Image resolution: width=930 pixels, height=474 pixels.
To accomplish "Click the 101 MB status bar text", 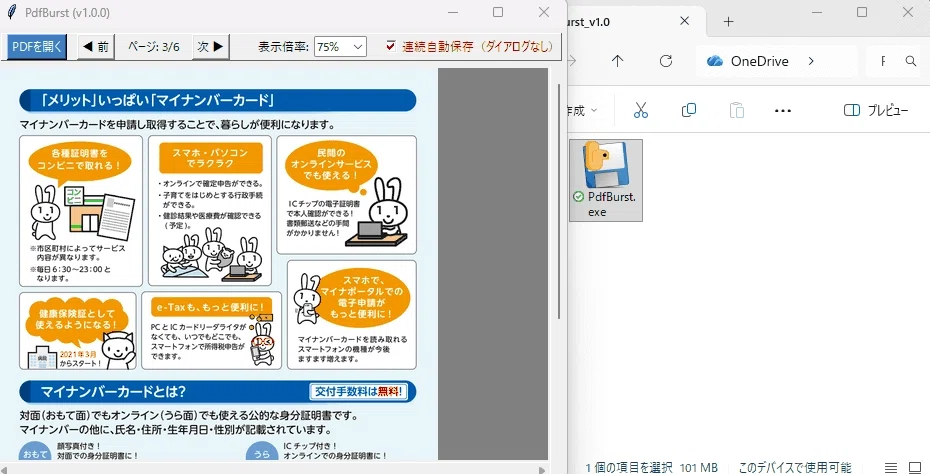I will [699, 467].
